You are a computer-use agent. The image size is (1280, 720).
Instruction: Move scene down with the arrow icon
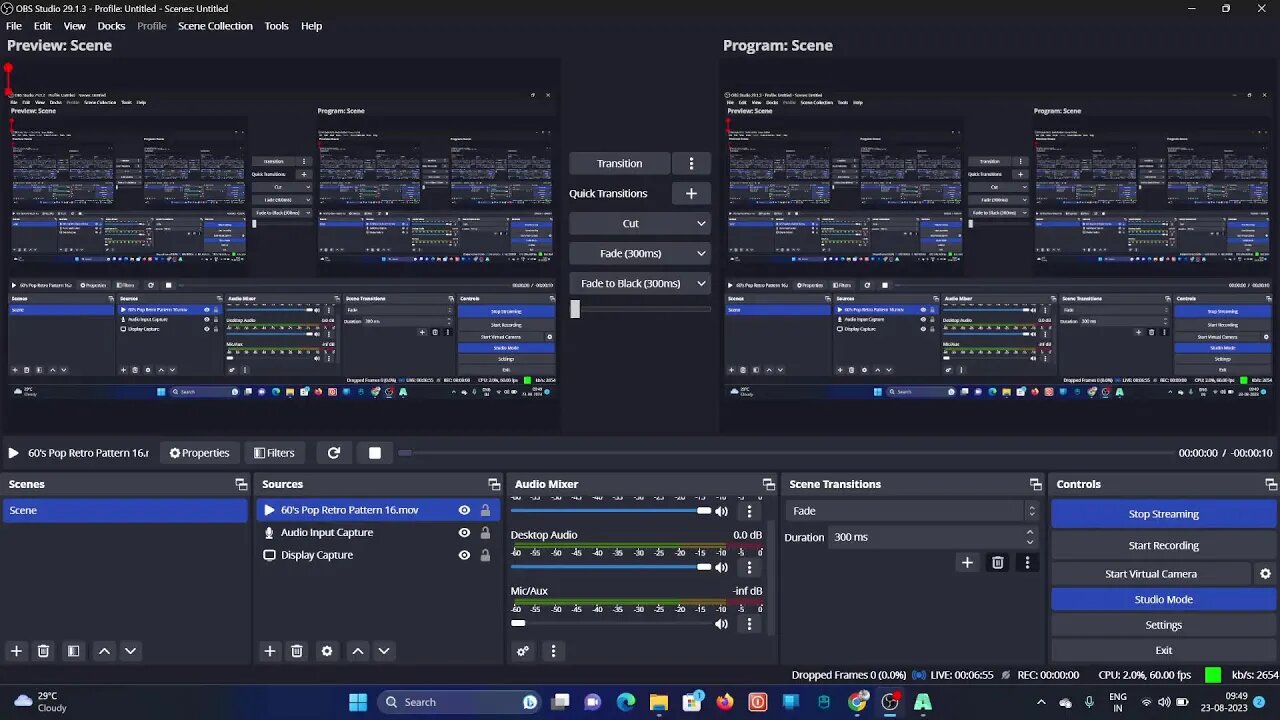130,651
